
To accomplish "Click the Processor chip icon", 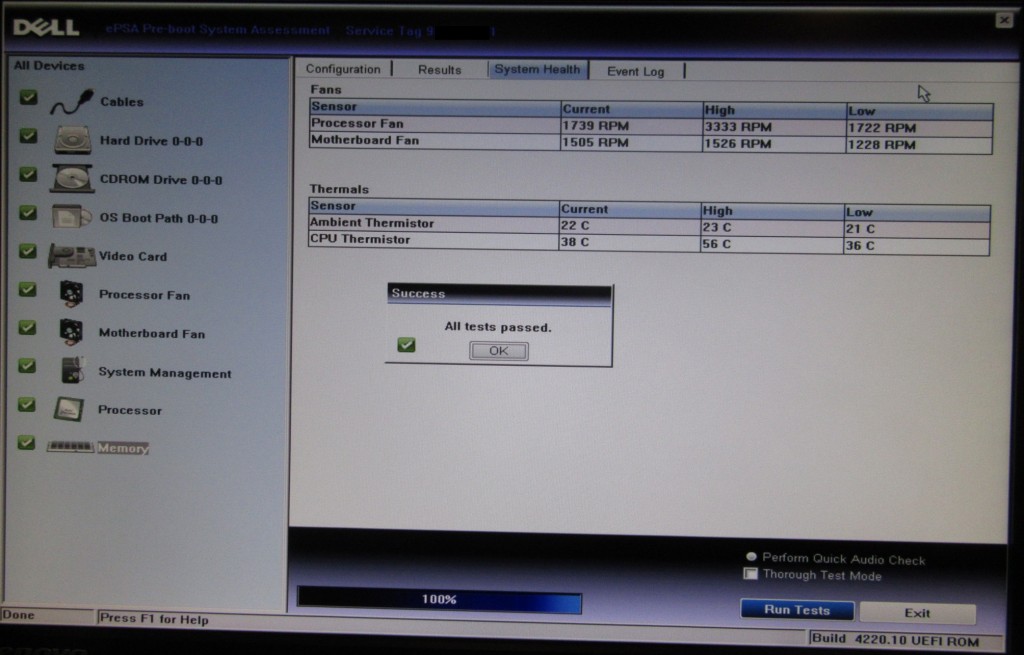I will [x=68, y=409].
